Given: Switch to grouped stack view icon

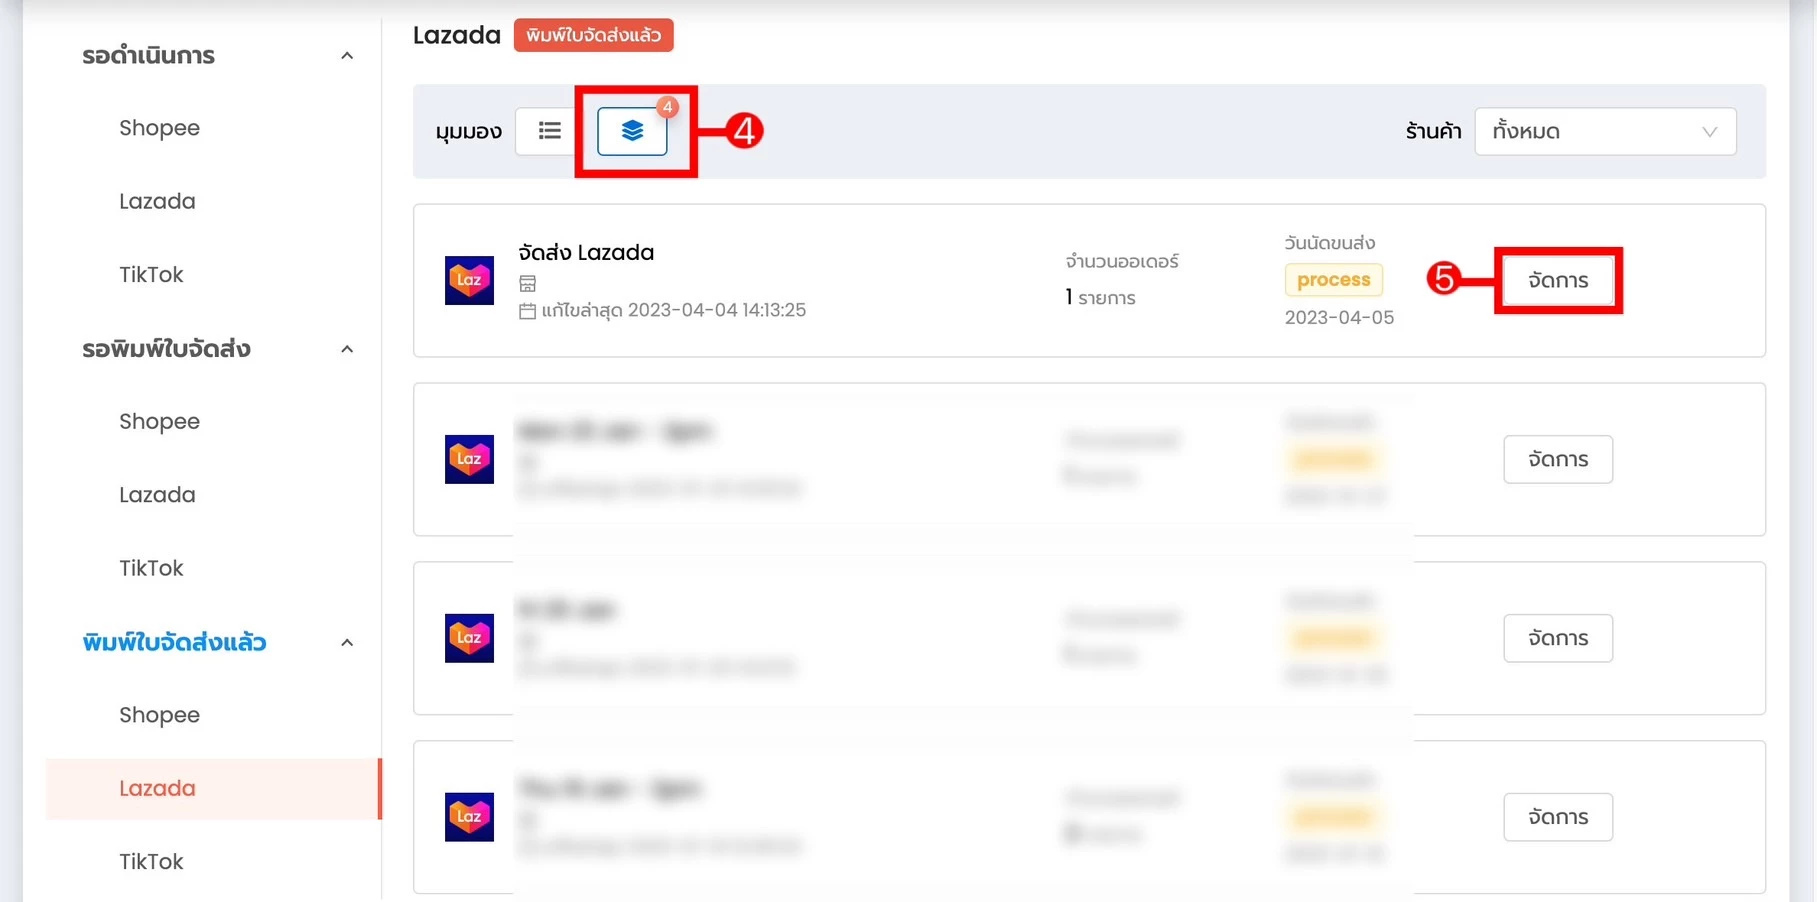Looking at the screenshot, I should 632,131.
